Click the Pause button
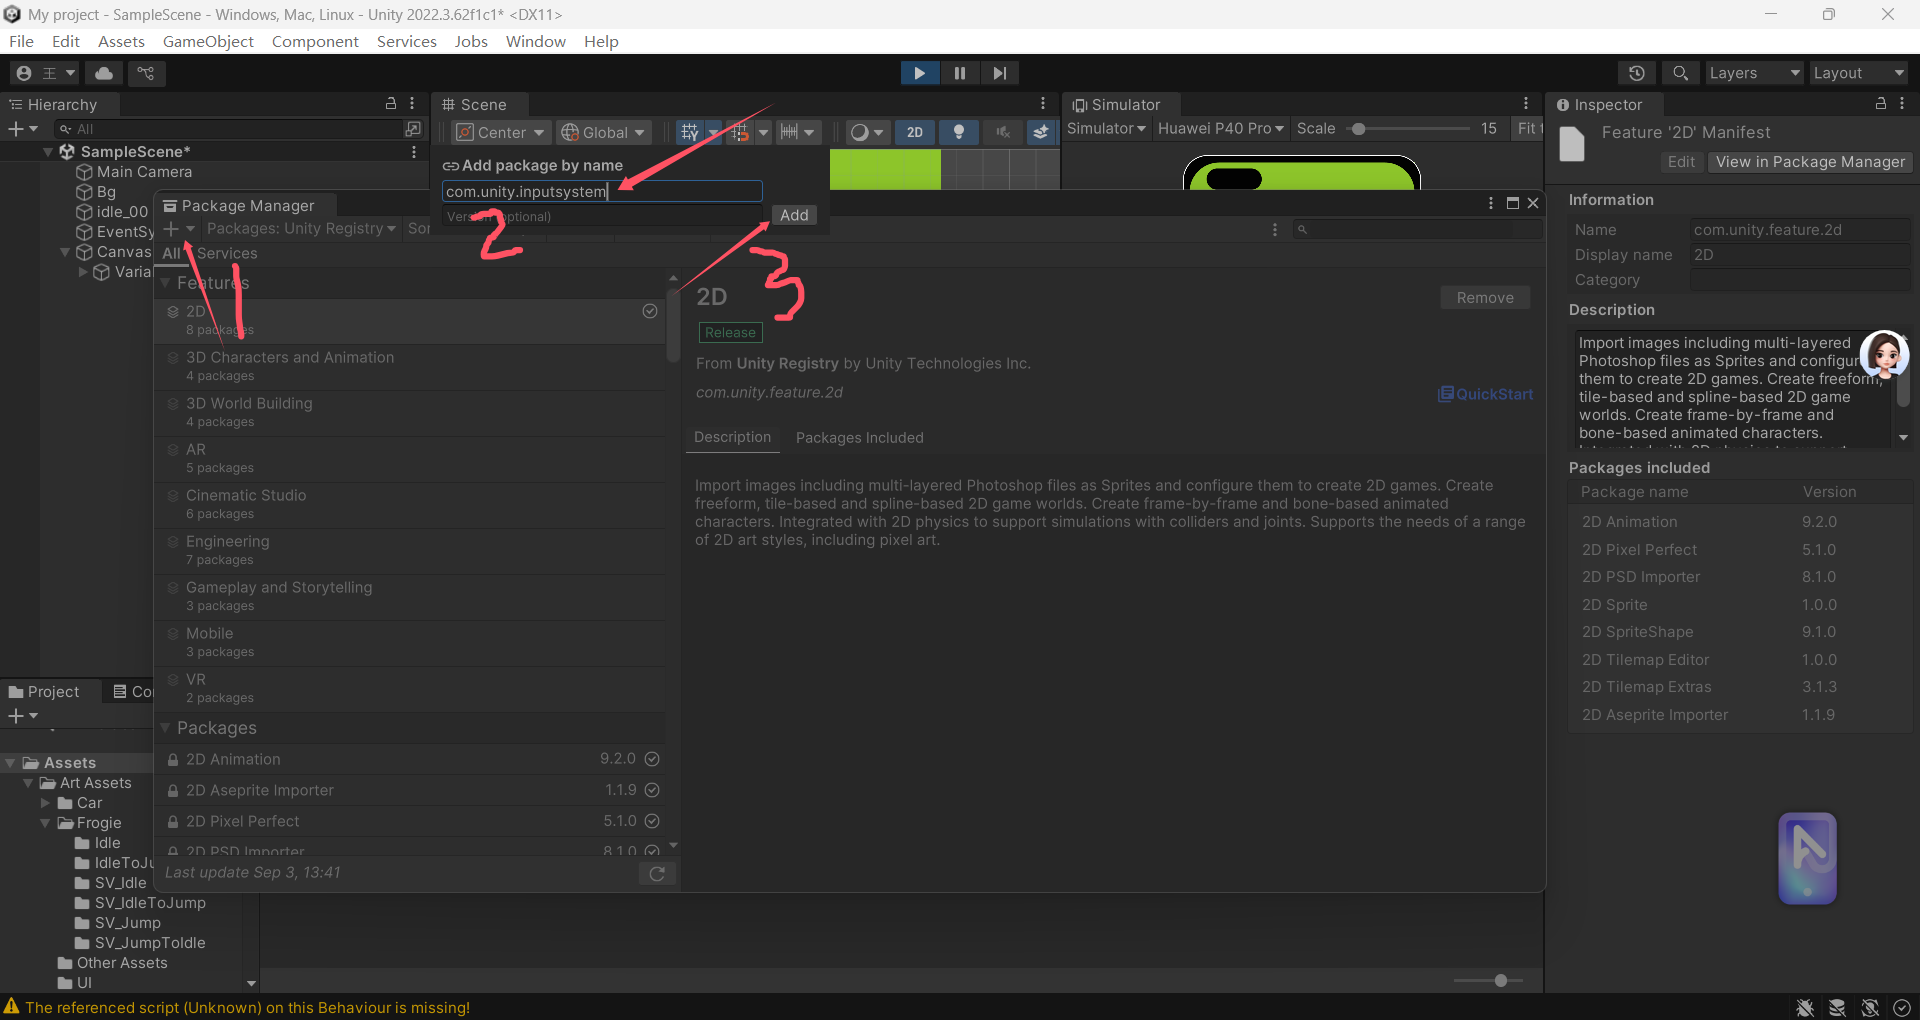This screenshot has width=1920, height=1020. pyautogui.click(x=959, y=73)
